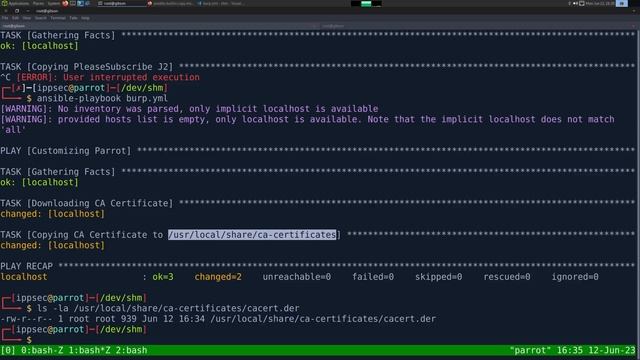This screenshot has width=640, height=360.
Task: Click the tmux '"parrot" 16:35 12-Jun-23' status text
Action: point(572,351)
